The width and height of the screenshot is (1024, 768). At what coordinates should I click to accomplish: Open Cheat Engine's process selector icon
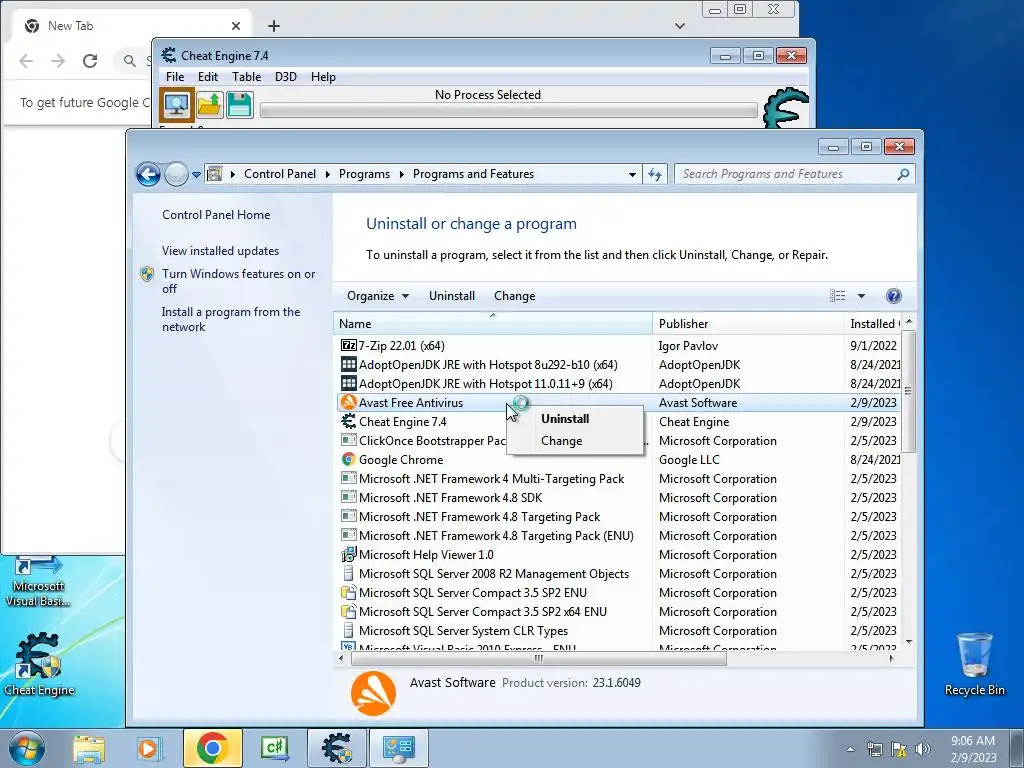[177, 104]
